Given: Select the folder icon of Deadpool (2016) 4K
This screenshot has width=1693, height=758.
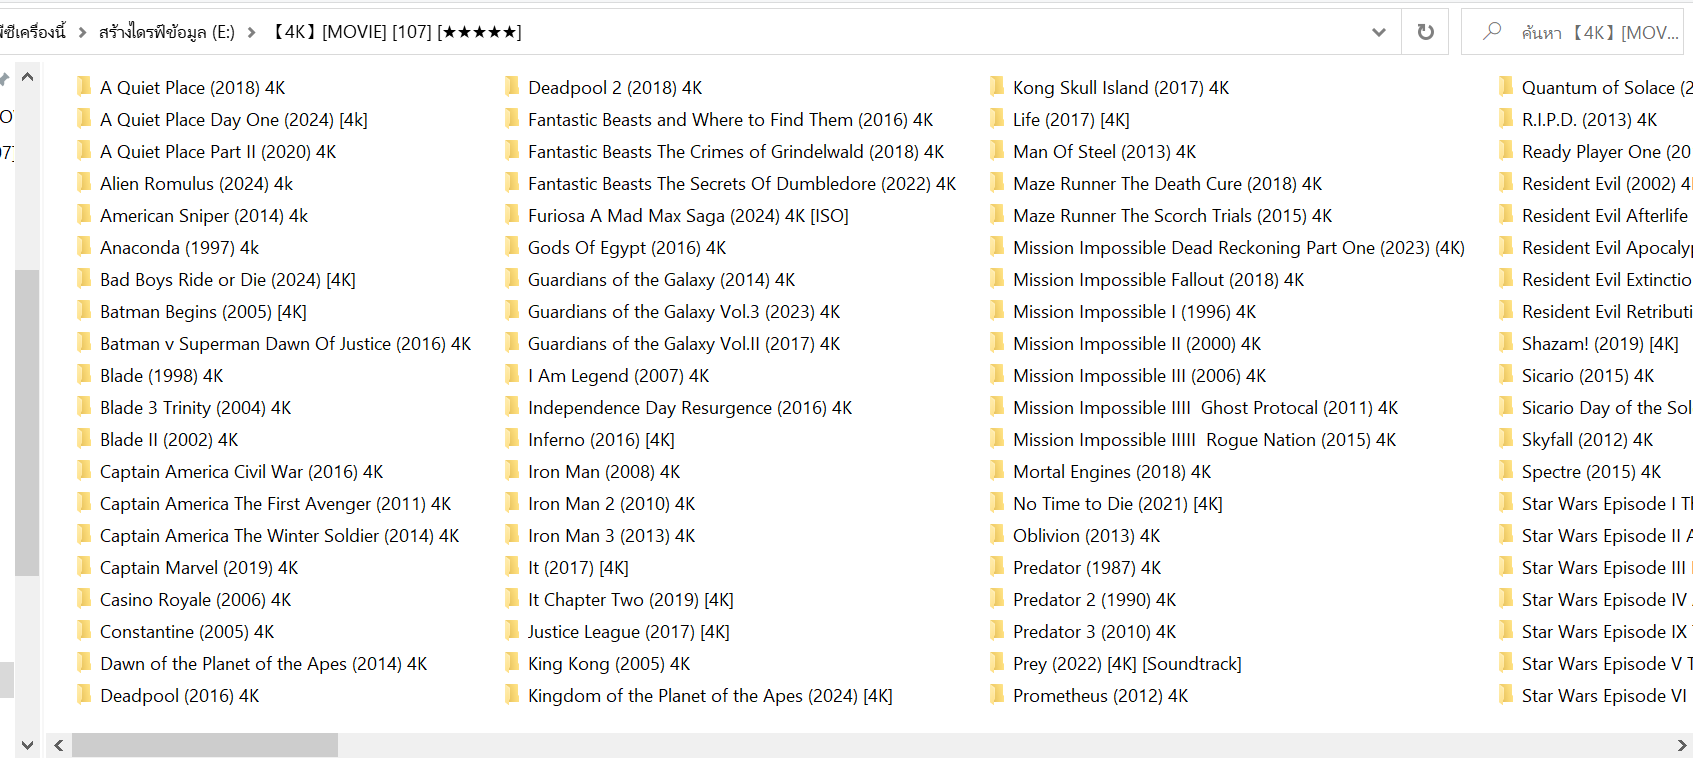Looking at the screenshot, I should click(84, 695).
